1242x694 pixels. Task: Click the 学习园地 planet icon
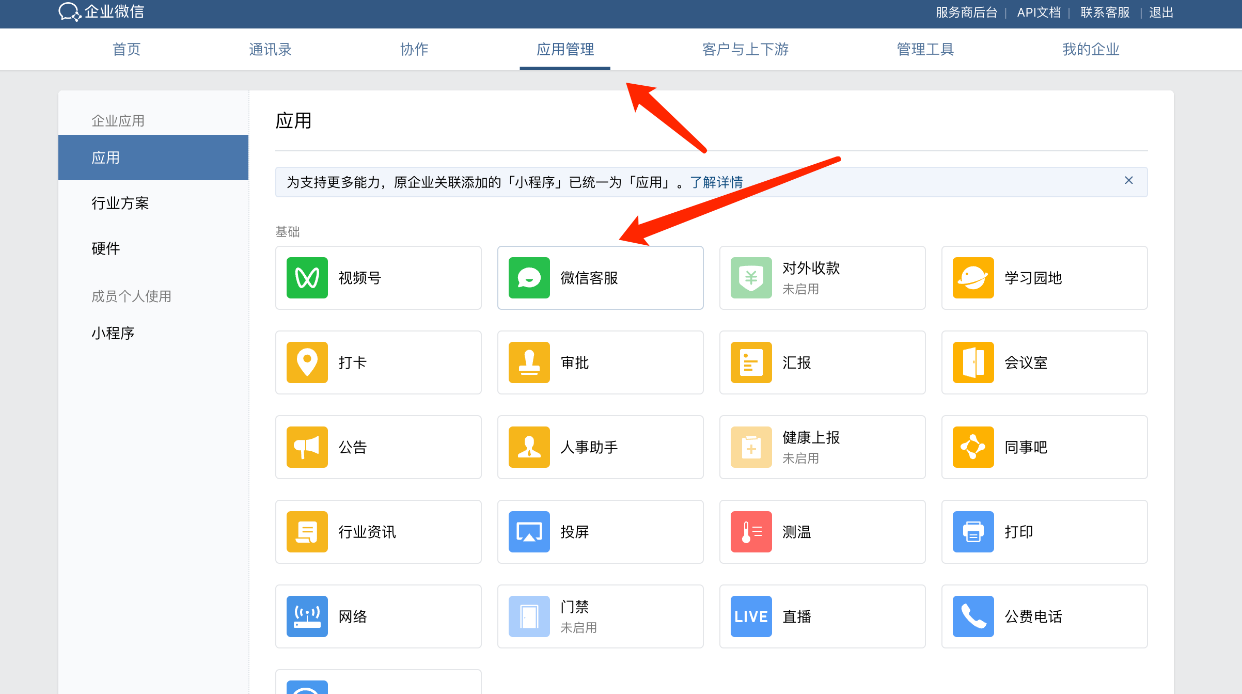973,278
